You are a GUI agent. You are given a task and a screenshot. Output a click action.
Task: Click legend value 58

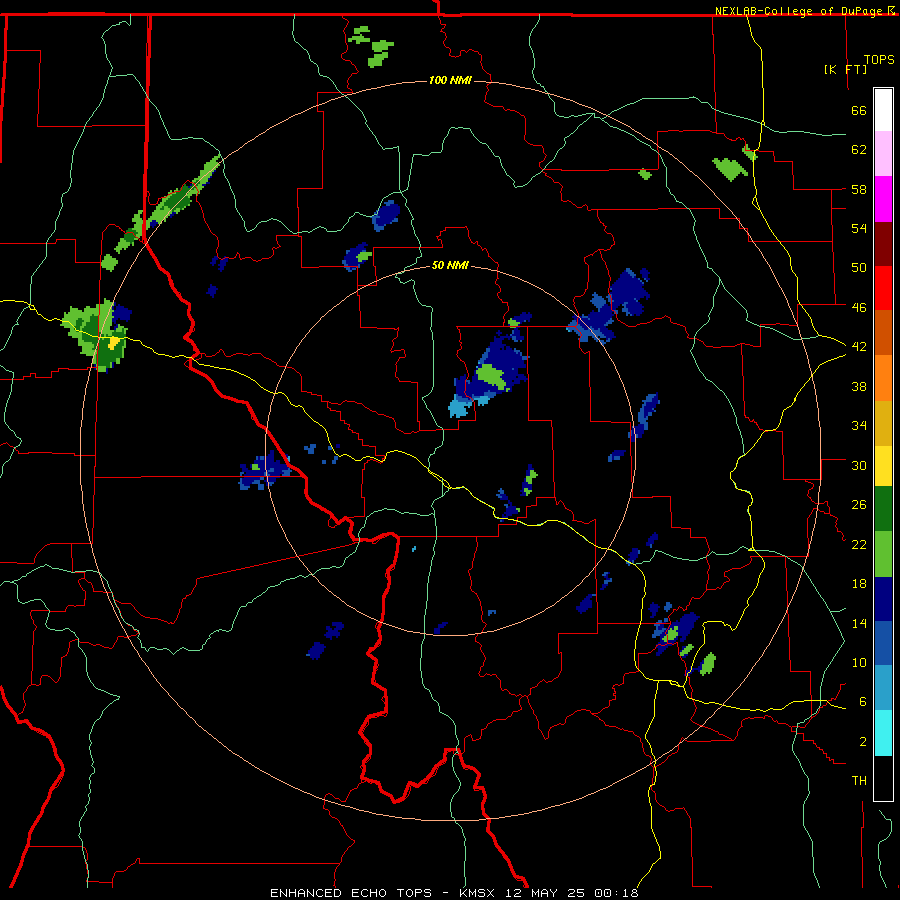(859, 189)
